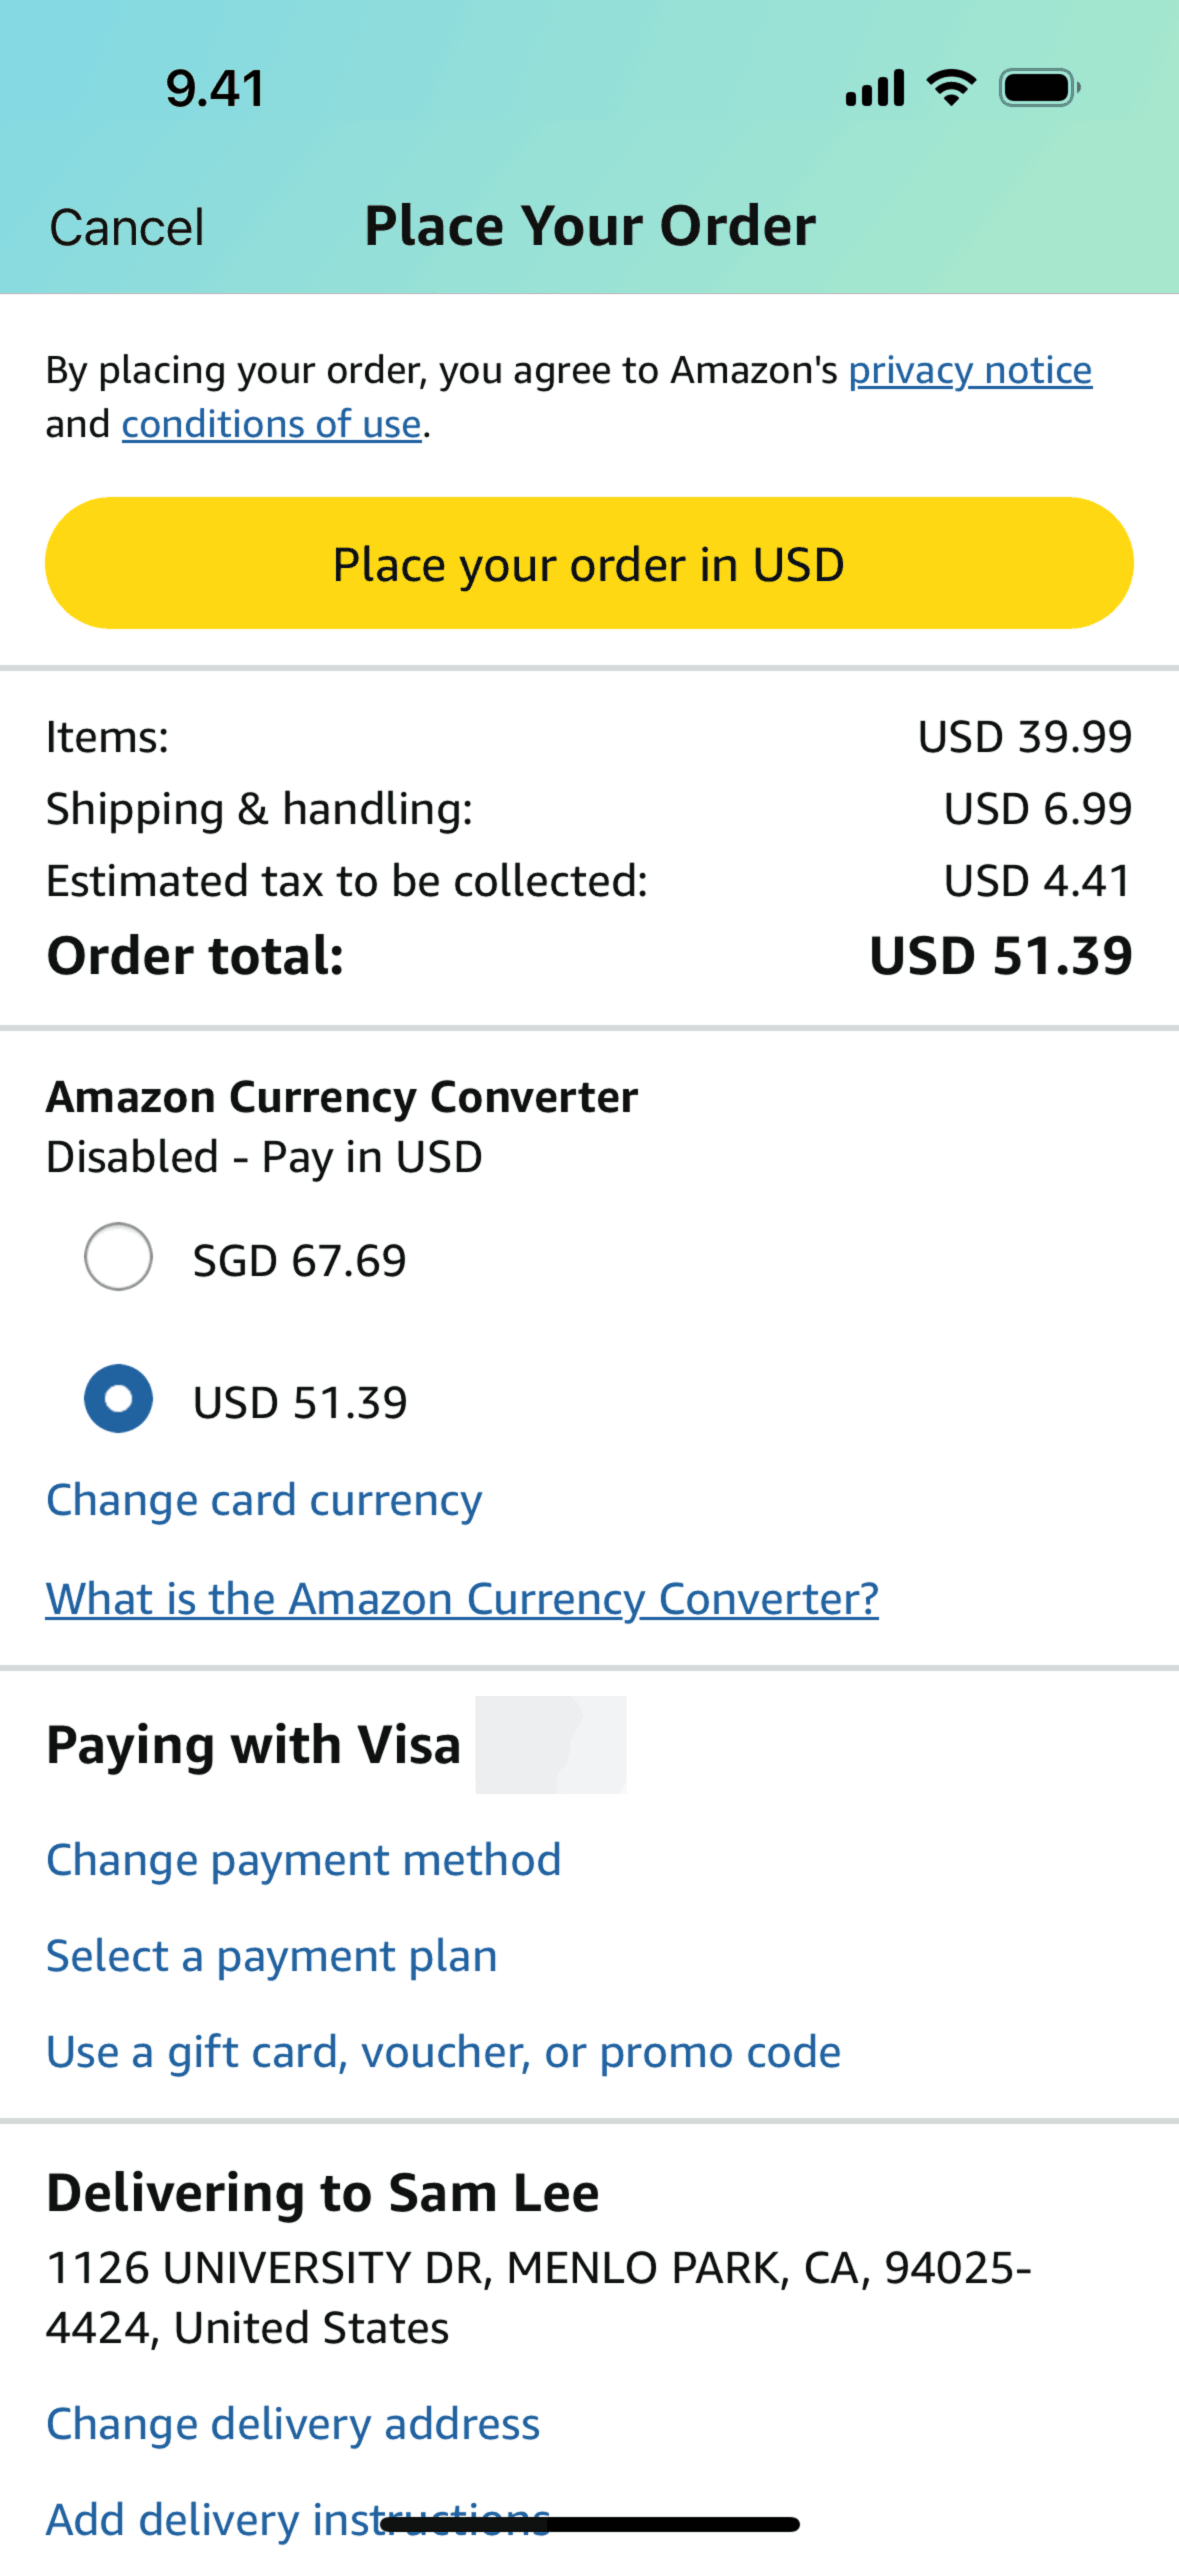Tap Change payment method
Image resolution: width=1179 pixels, height=2556 pixels.
[x=303, y=1860]
